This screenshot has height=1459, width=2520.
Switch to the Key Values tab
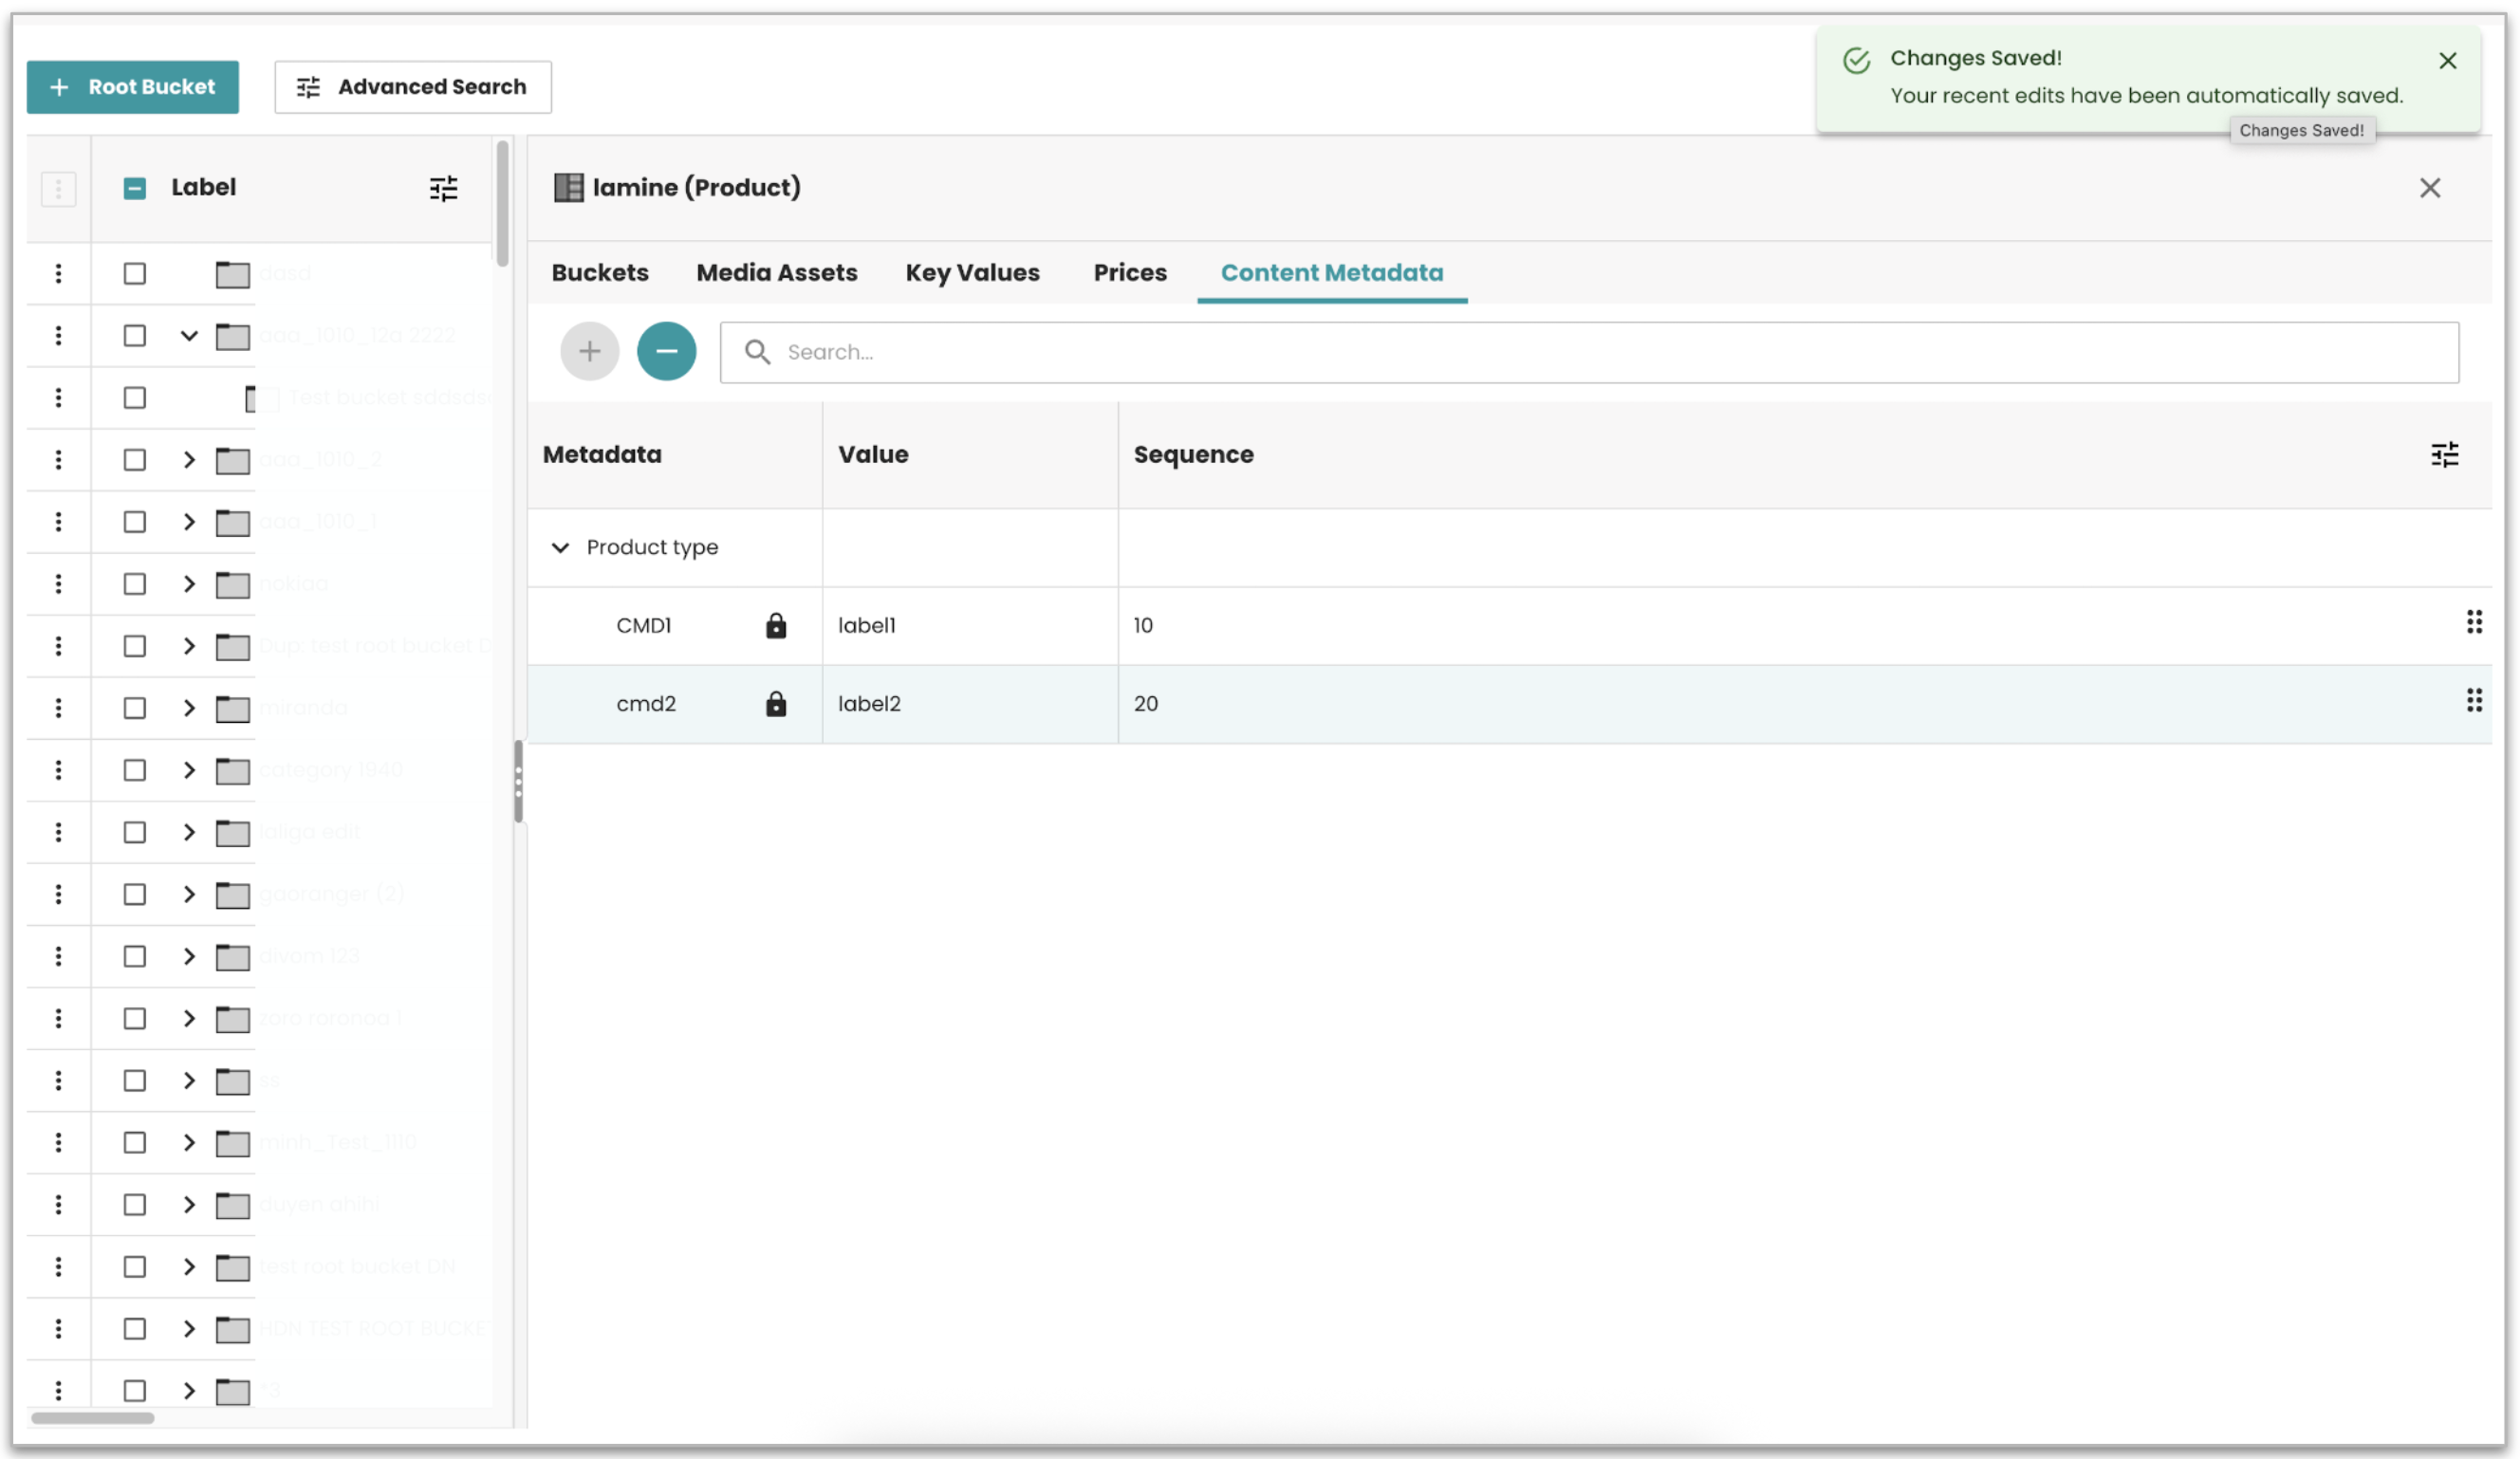(972, 273)
